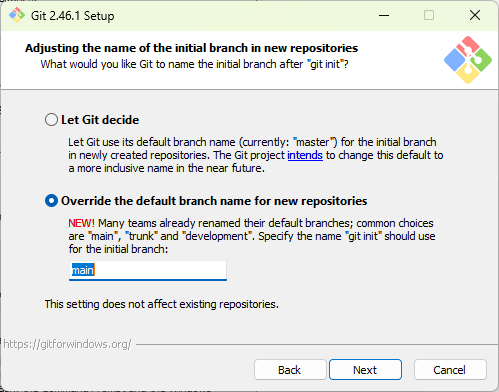Viewport: 499px width, 392px height.
Task: Click the "What would you like Git" subtitle
Action: pyautogui.click(x=194, y=64)
